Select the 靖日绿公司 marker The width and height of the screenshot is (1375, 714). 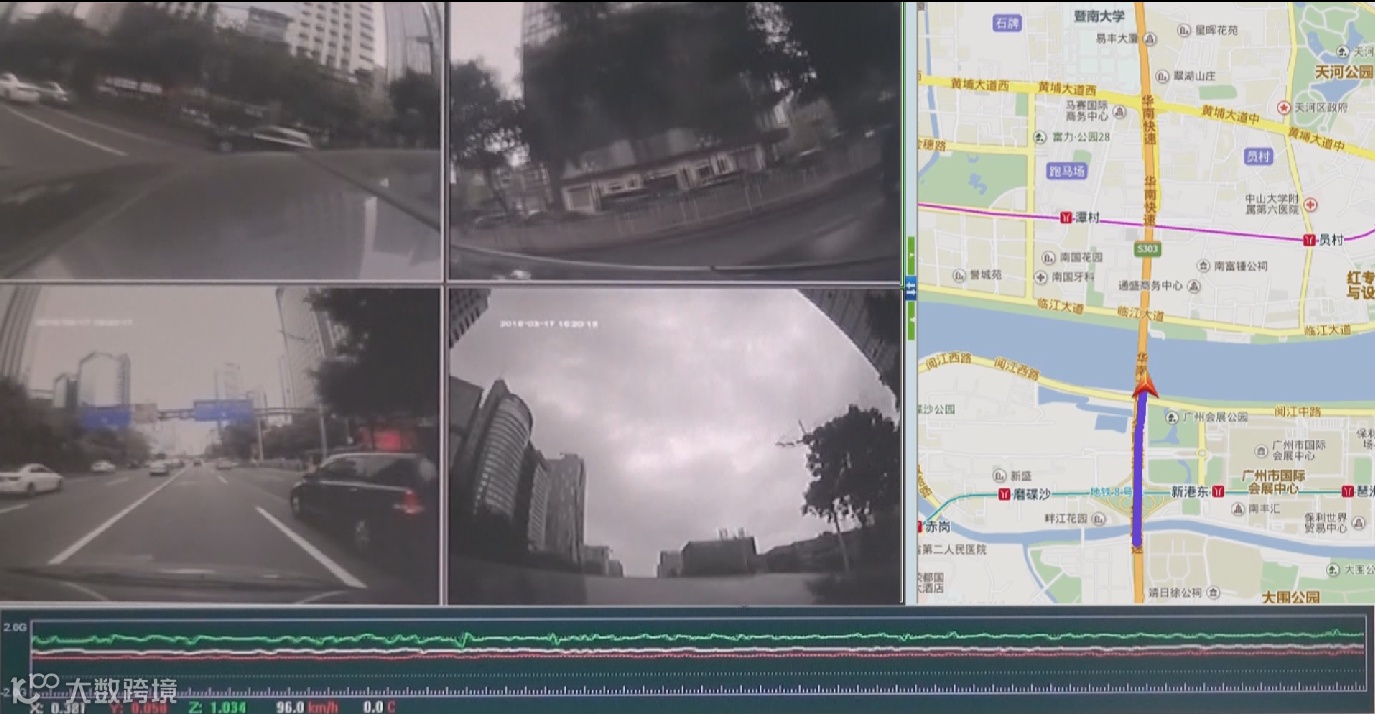point(1214,592)
